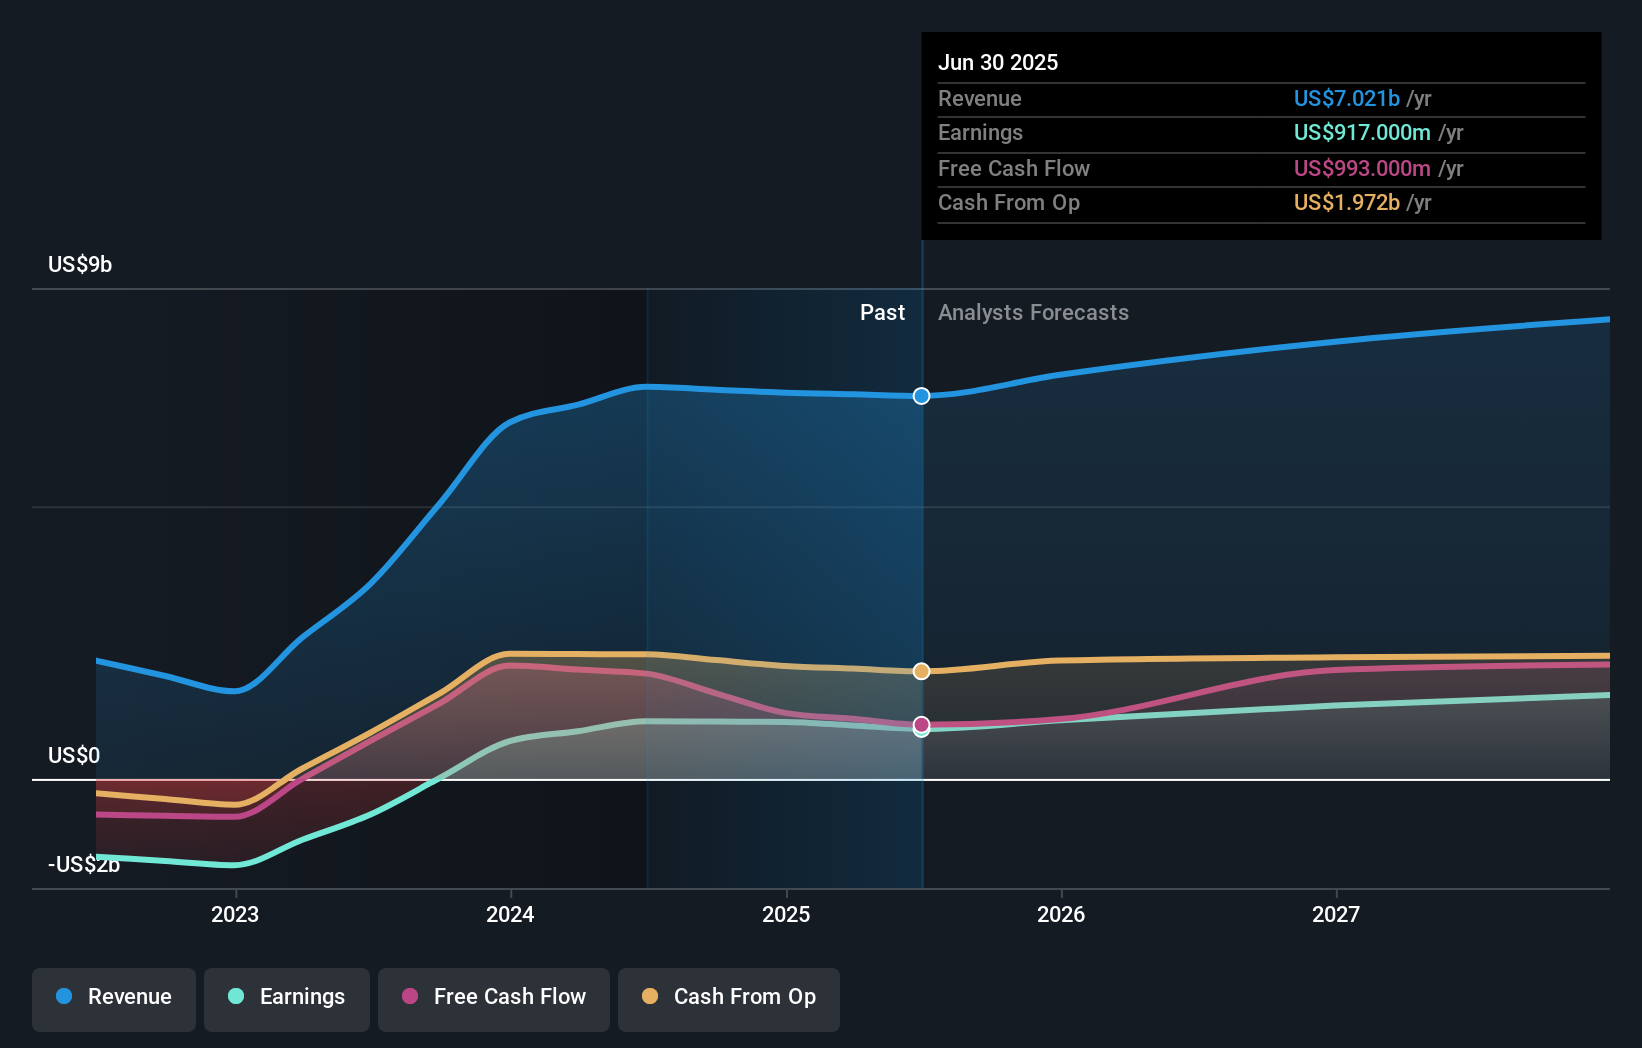Toggle the Earnings series visibility
Image resolution: width=1642 pixels, height=1048 pixels.
coord(287,999)
